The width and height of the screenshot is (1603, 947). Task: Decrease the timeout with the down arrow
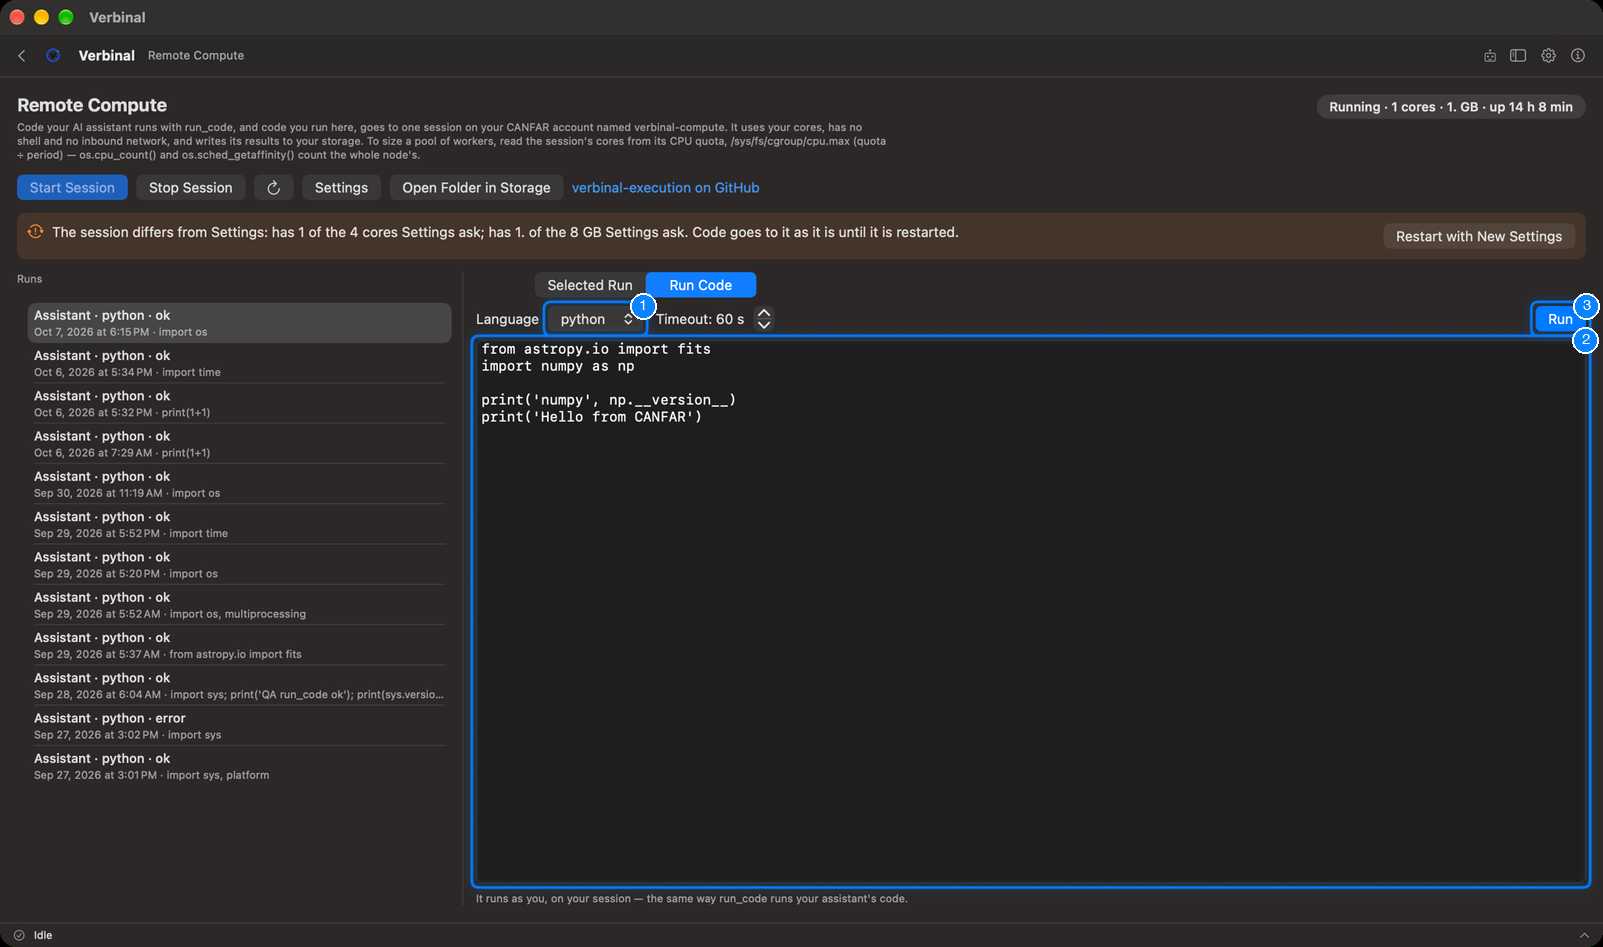(x=764, y=325)
